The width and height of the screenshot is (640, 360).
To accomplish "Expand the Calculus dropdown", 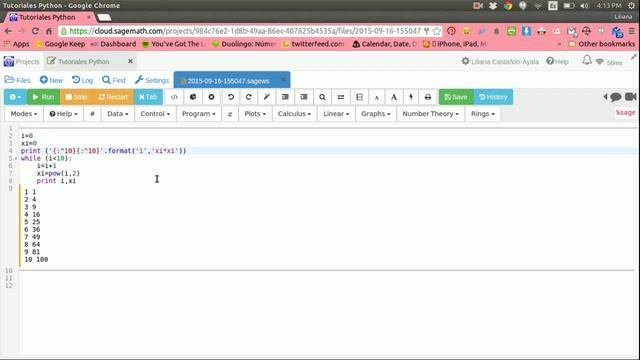I will (x=294, y=114).
